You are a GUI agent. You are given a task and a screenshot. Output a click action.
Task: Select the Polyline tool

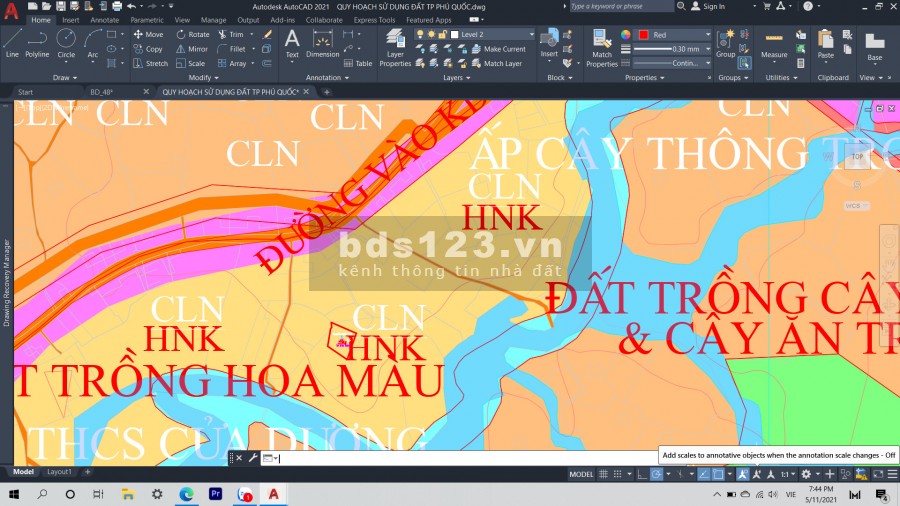click(x=37, y=43)
